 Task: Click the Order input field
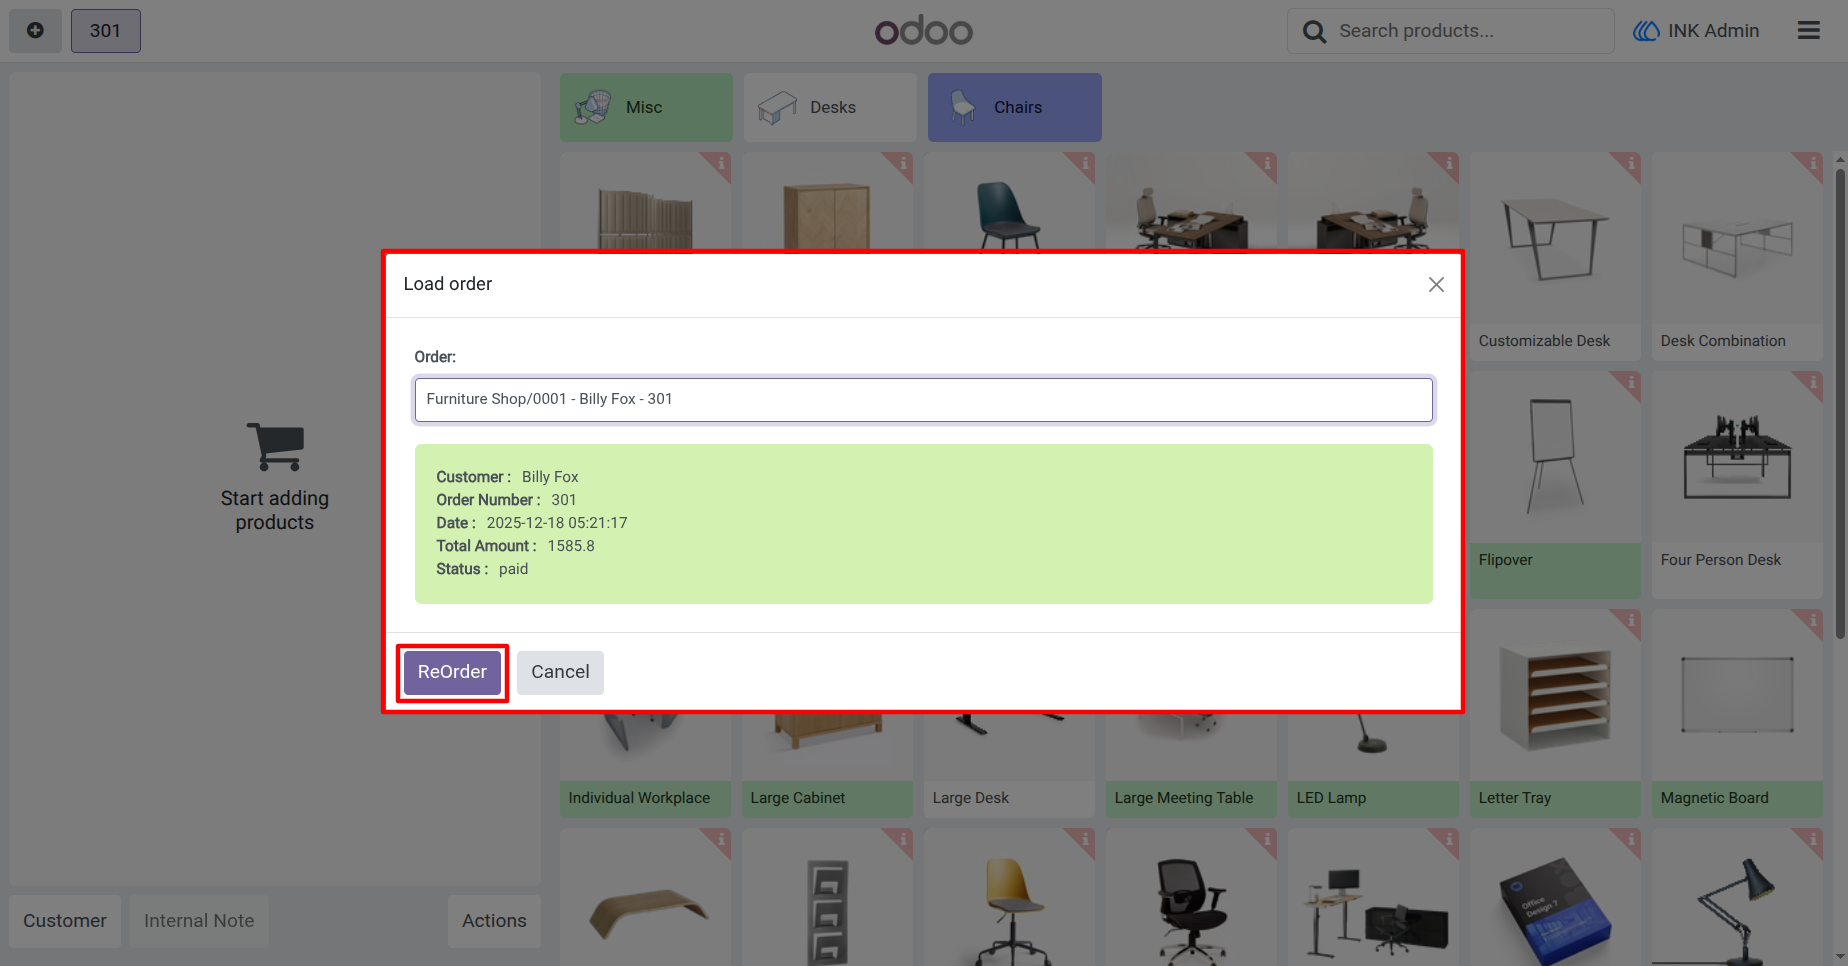coord(923,399)
